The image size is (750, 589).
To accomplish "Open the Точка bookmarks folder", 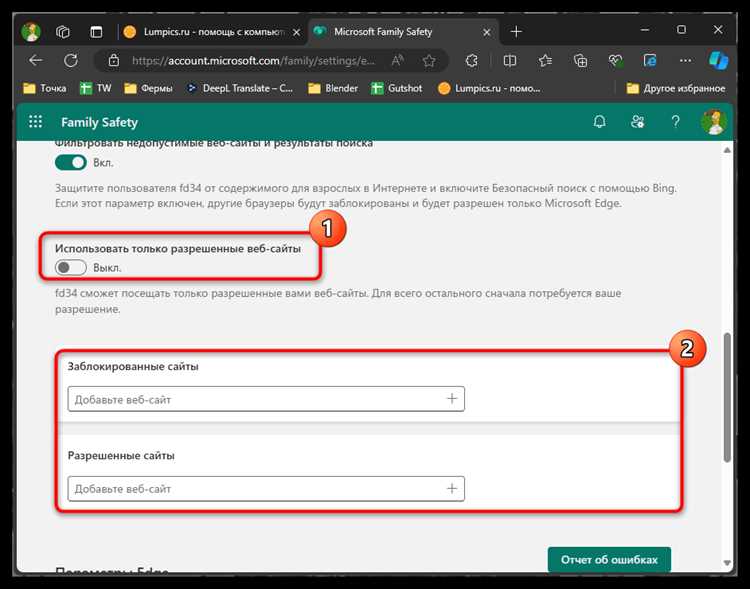I will pos(45,88).
